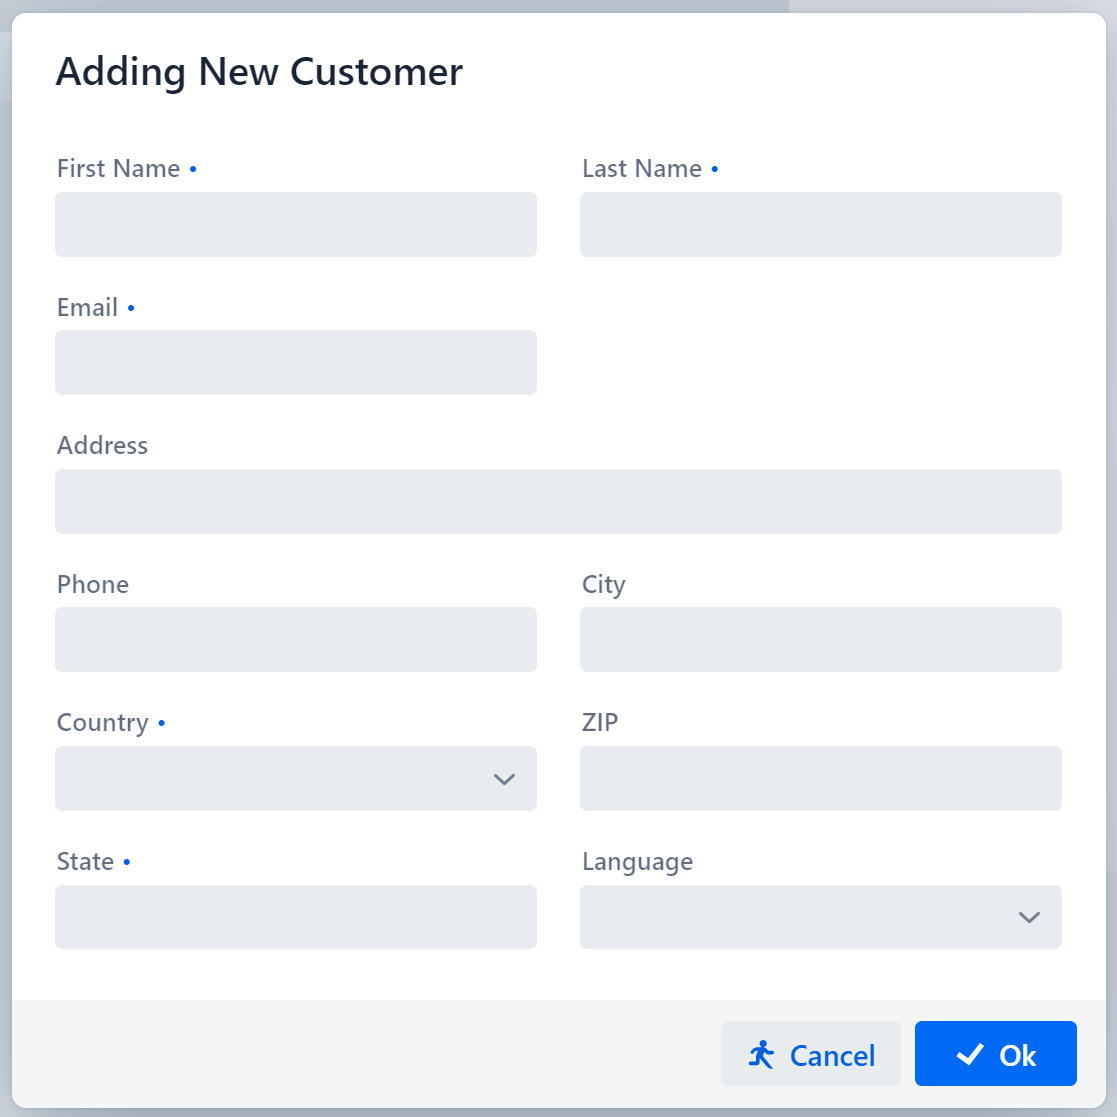This screenshot has height=1117, width=1117.
Task: Click the required indicator dot next to Last Name
Action: 715,170
